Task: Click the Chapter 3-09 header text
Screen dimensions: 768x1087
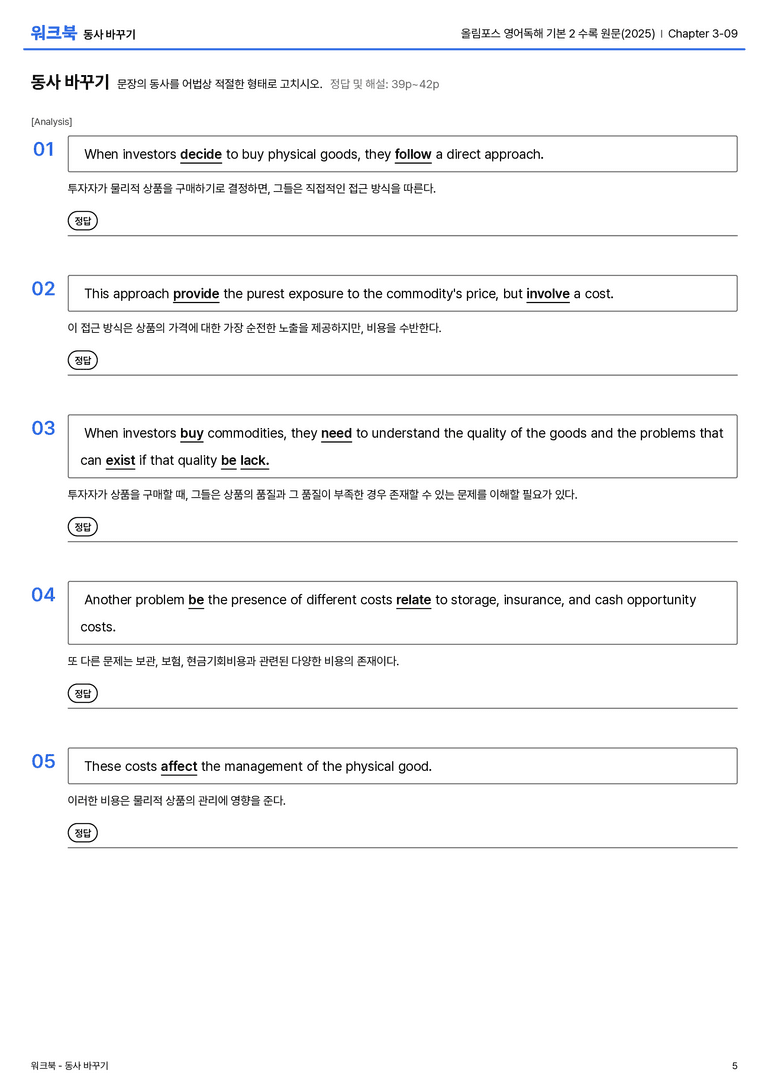Action: click(702, 33)
